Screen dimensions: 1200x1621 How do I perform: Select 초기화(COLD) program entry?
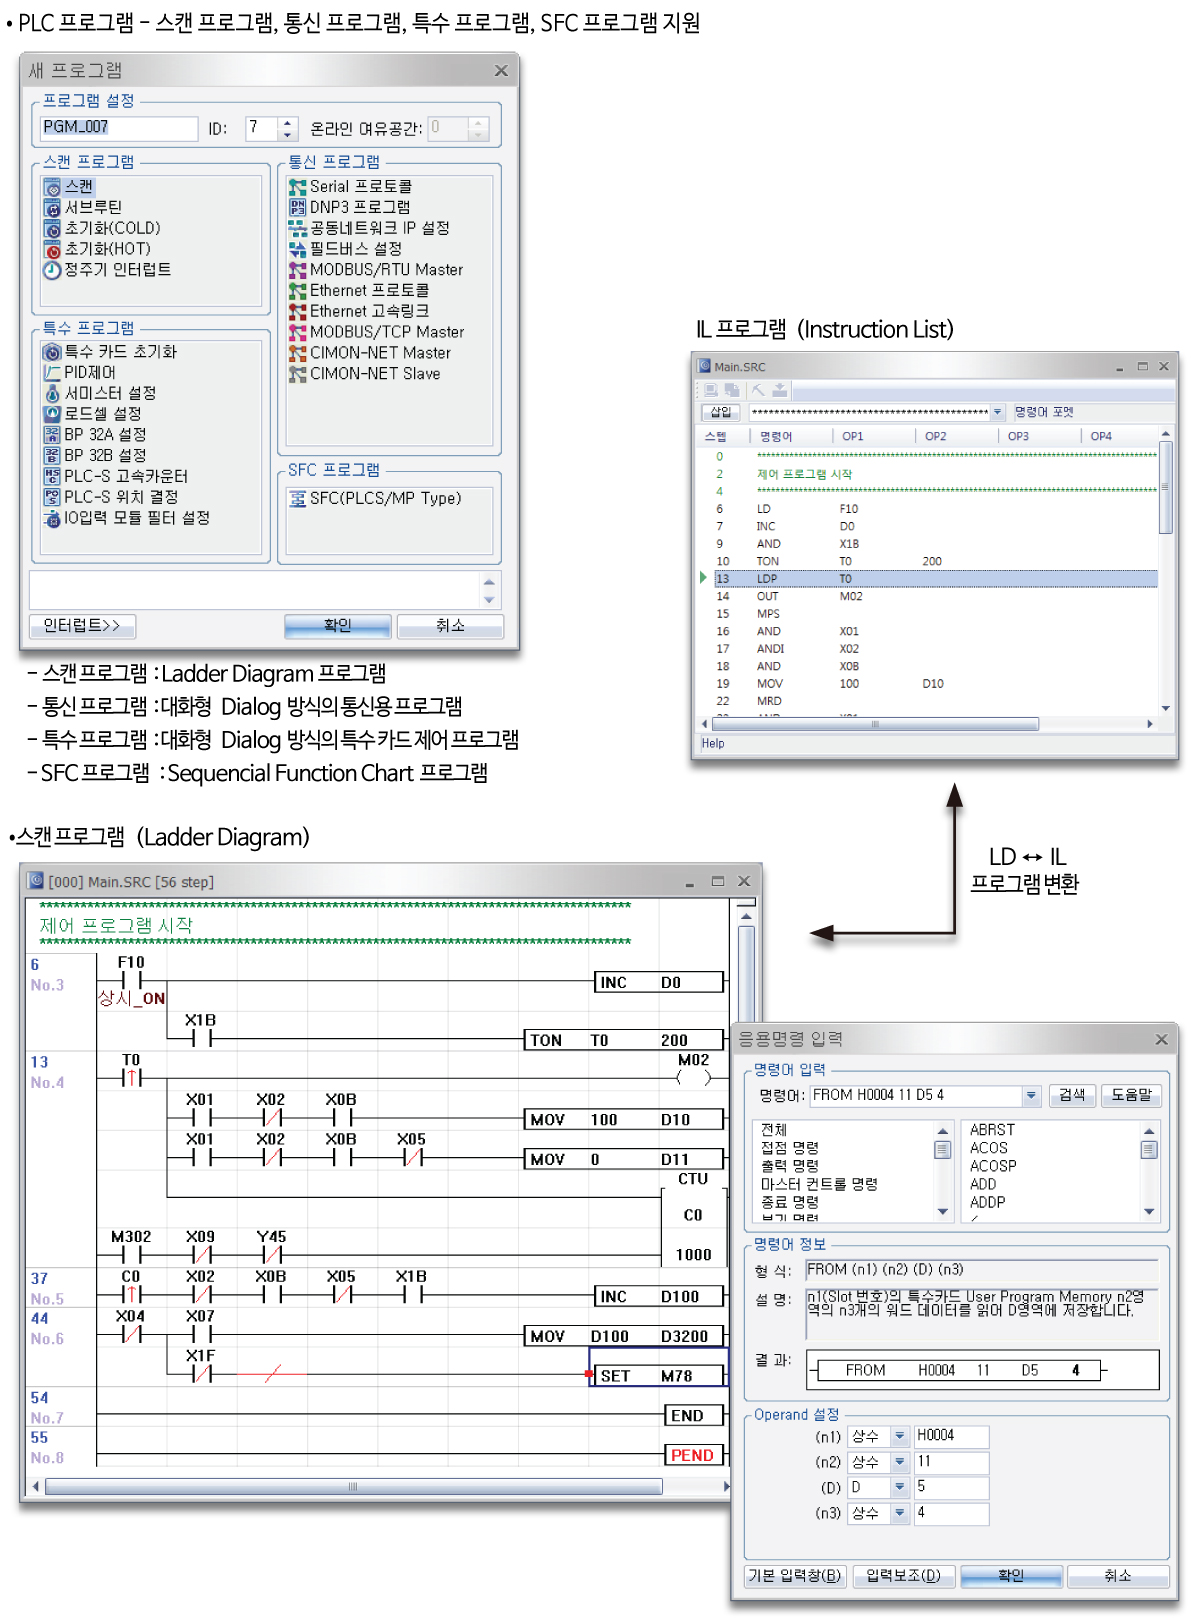[x=103, y=229]
